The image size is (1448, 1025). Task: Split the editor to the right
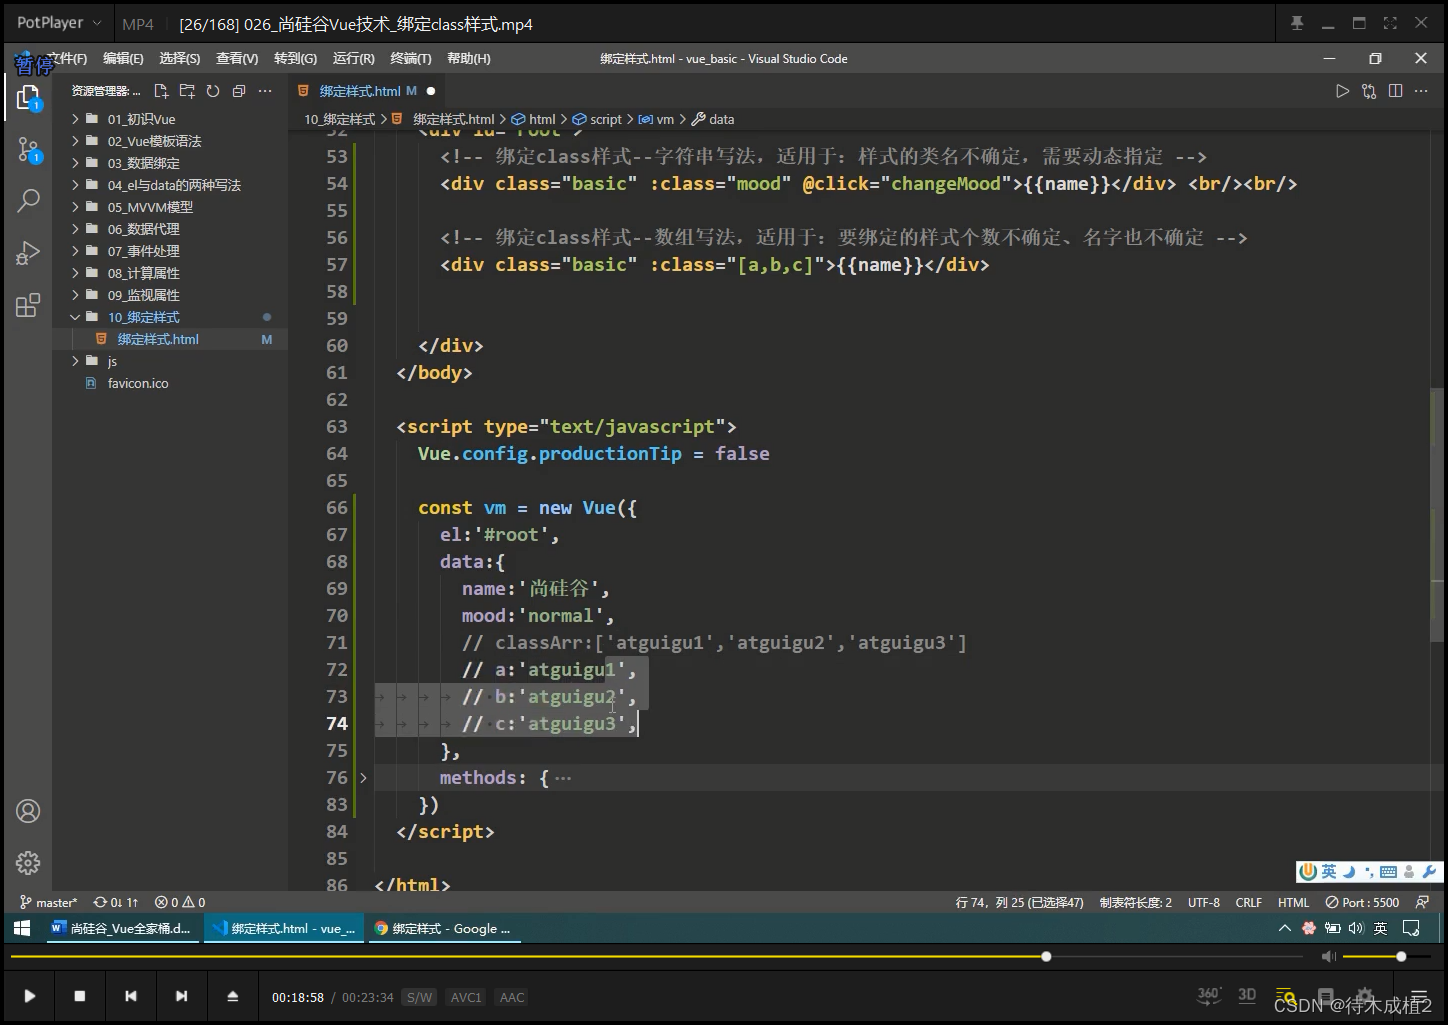click(x=1395, y=91)
